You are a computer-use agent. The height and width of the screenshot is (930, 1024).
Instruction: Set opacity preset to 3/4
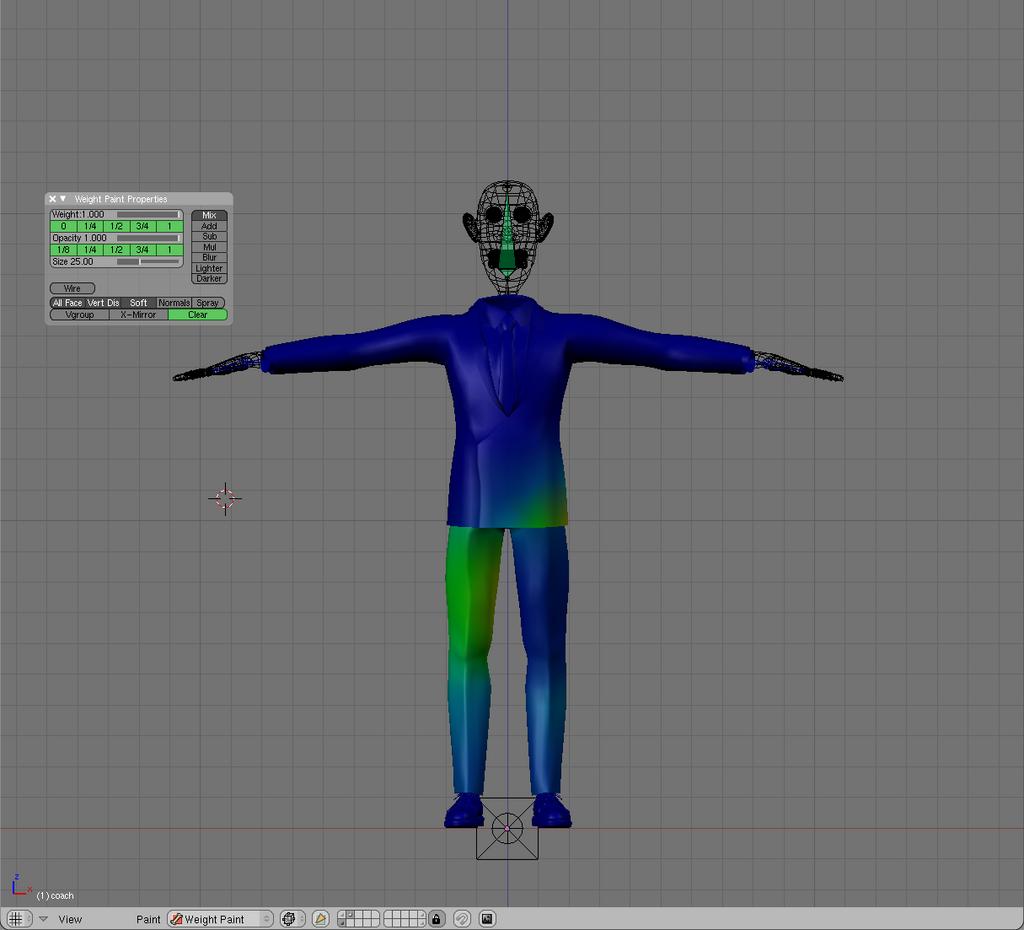142,249
